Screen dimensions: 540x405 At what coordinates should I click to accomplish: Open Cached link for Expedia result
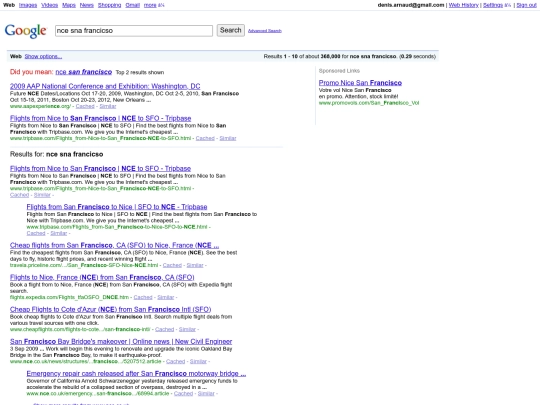143,297
